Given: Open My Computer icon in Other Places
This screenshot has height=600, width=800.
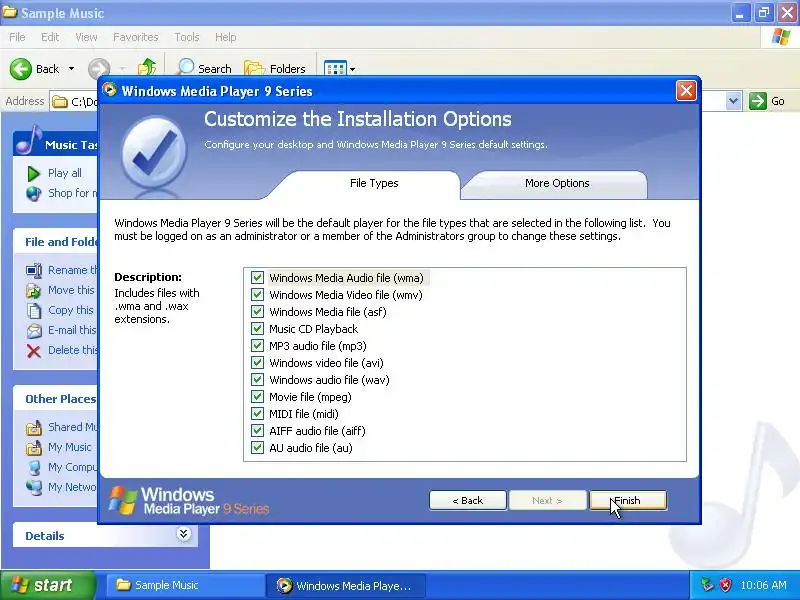Looking at the screenshot, I should click(34, 467).
